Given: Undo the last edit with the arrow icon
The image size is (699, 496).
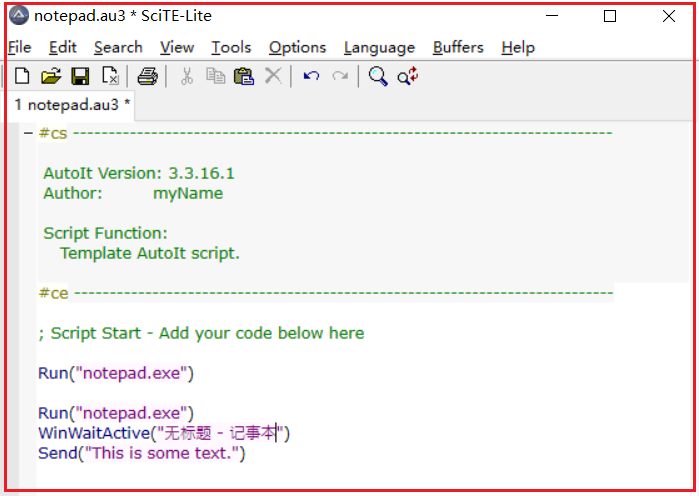Looking at the screenshot, I should pyautogui.click(x=311, y=76).
